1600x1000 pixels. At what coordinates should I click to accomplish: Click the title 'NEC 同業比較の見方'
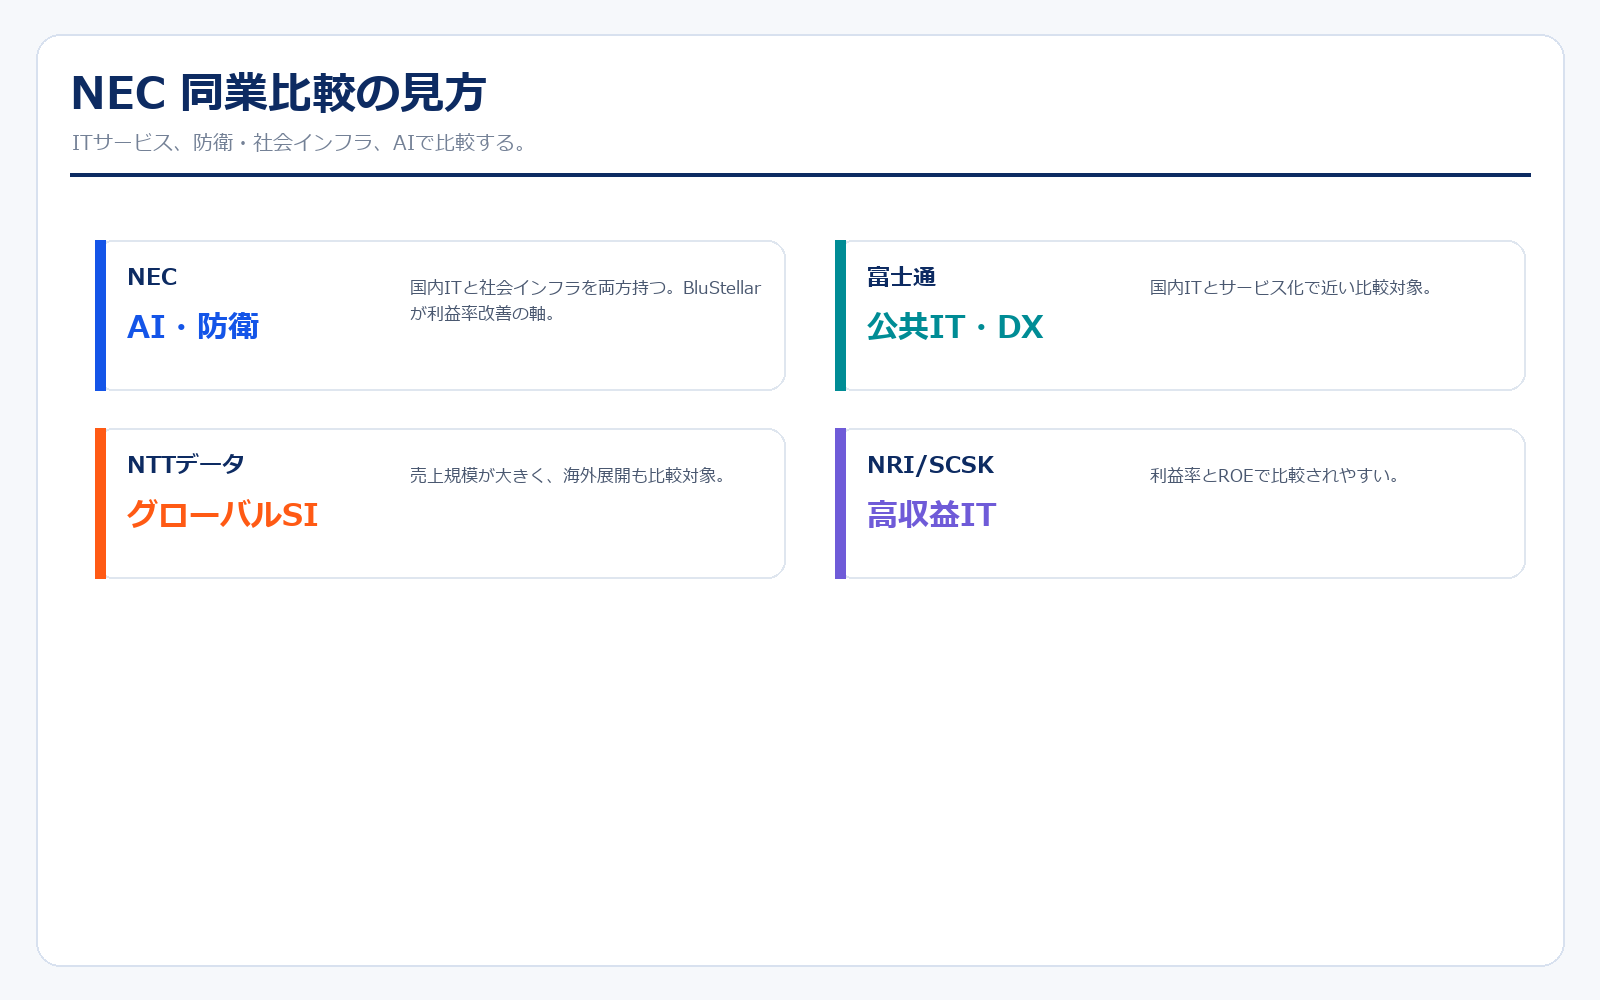(278, 93)
